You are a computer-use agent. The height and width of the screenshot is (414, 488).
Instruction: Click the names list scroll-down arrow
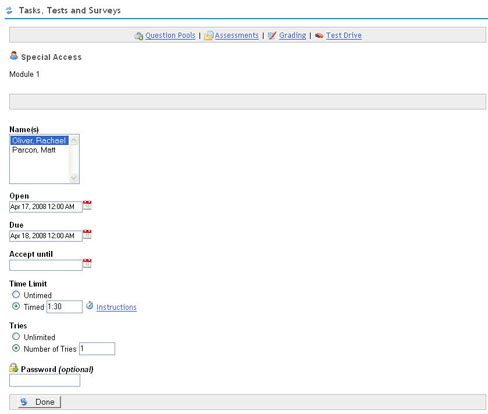[x=74, y=178]
